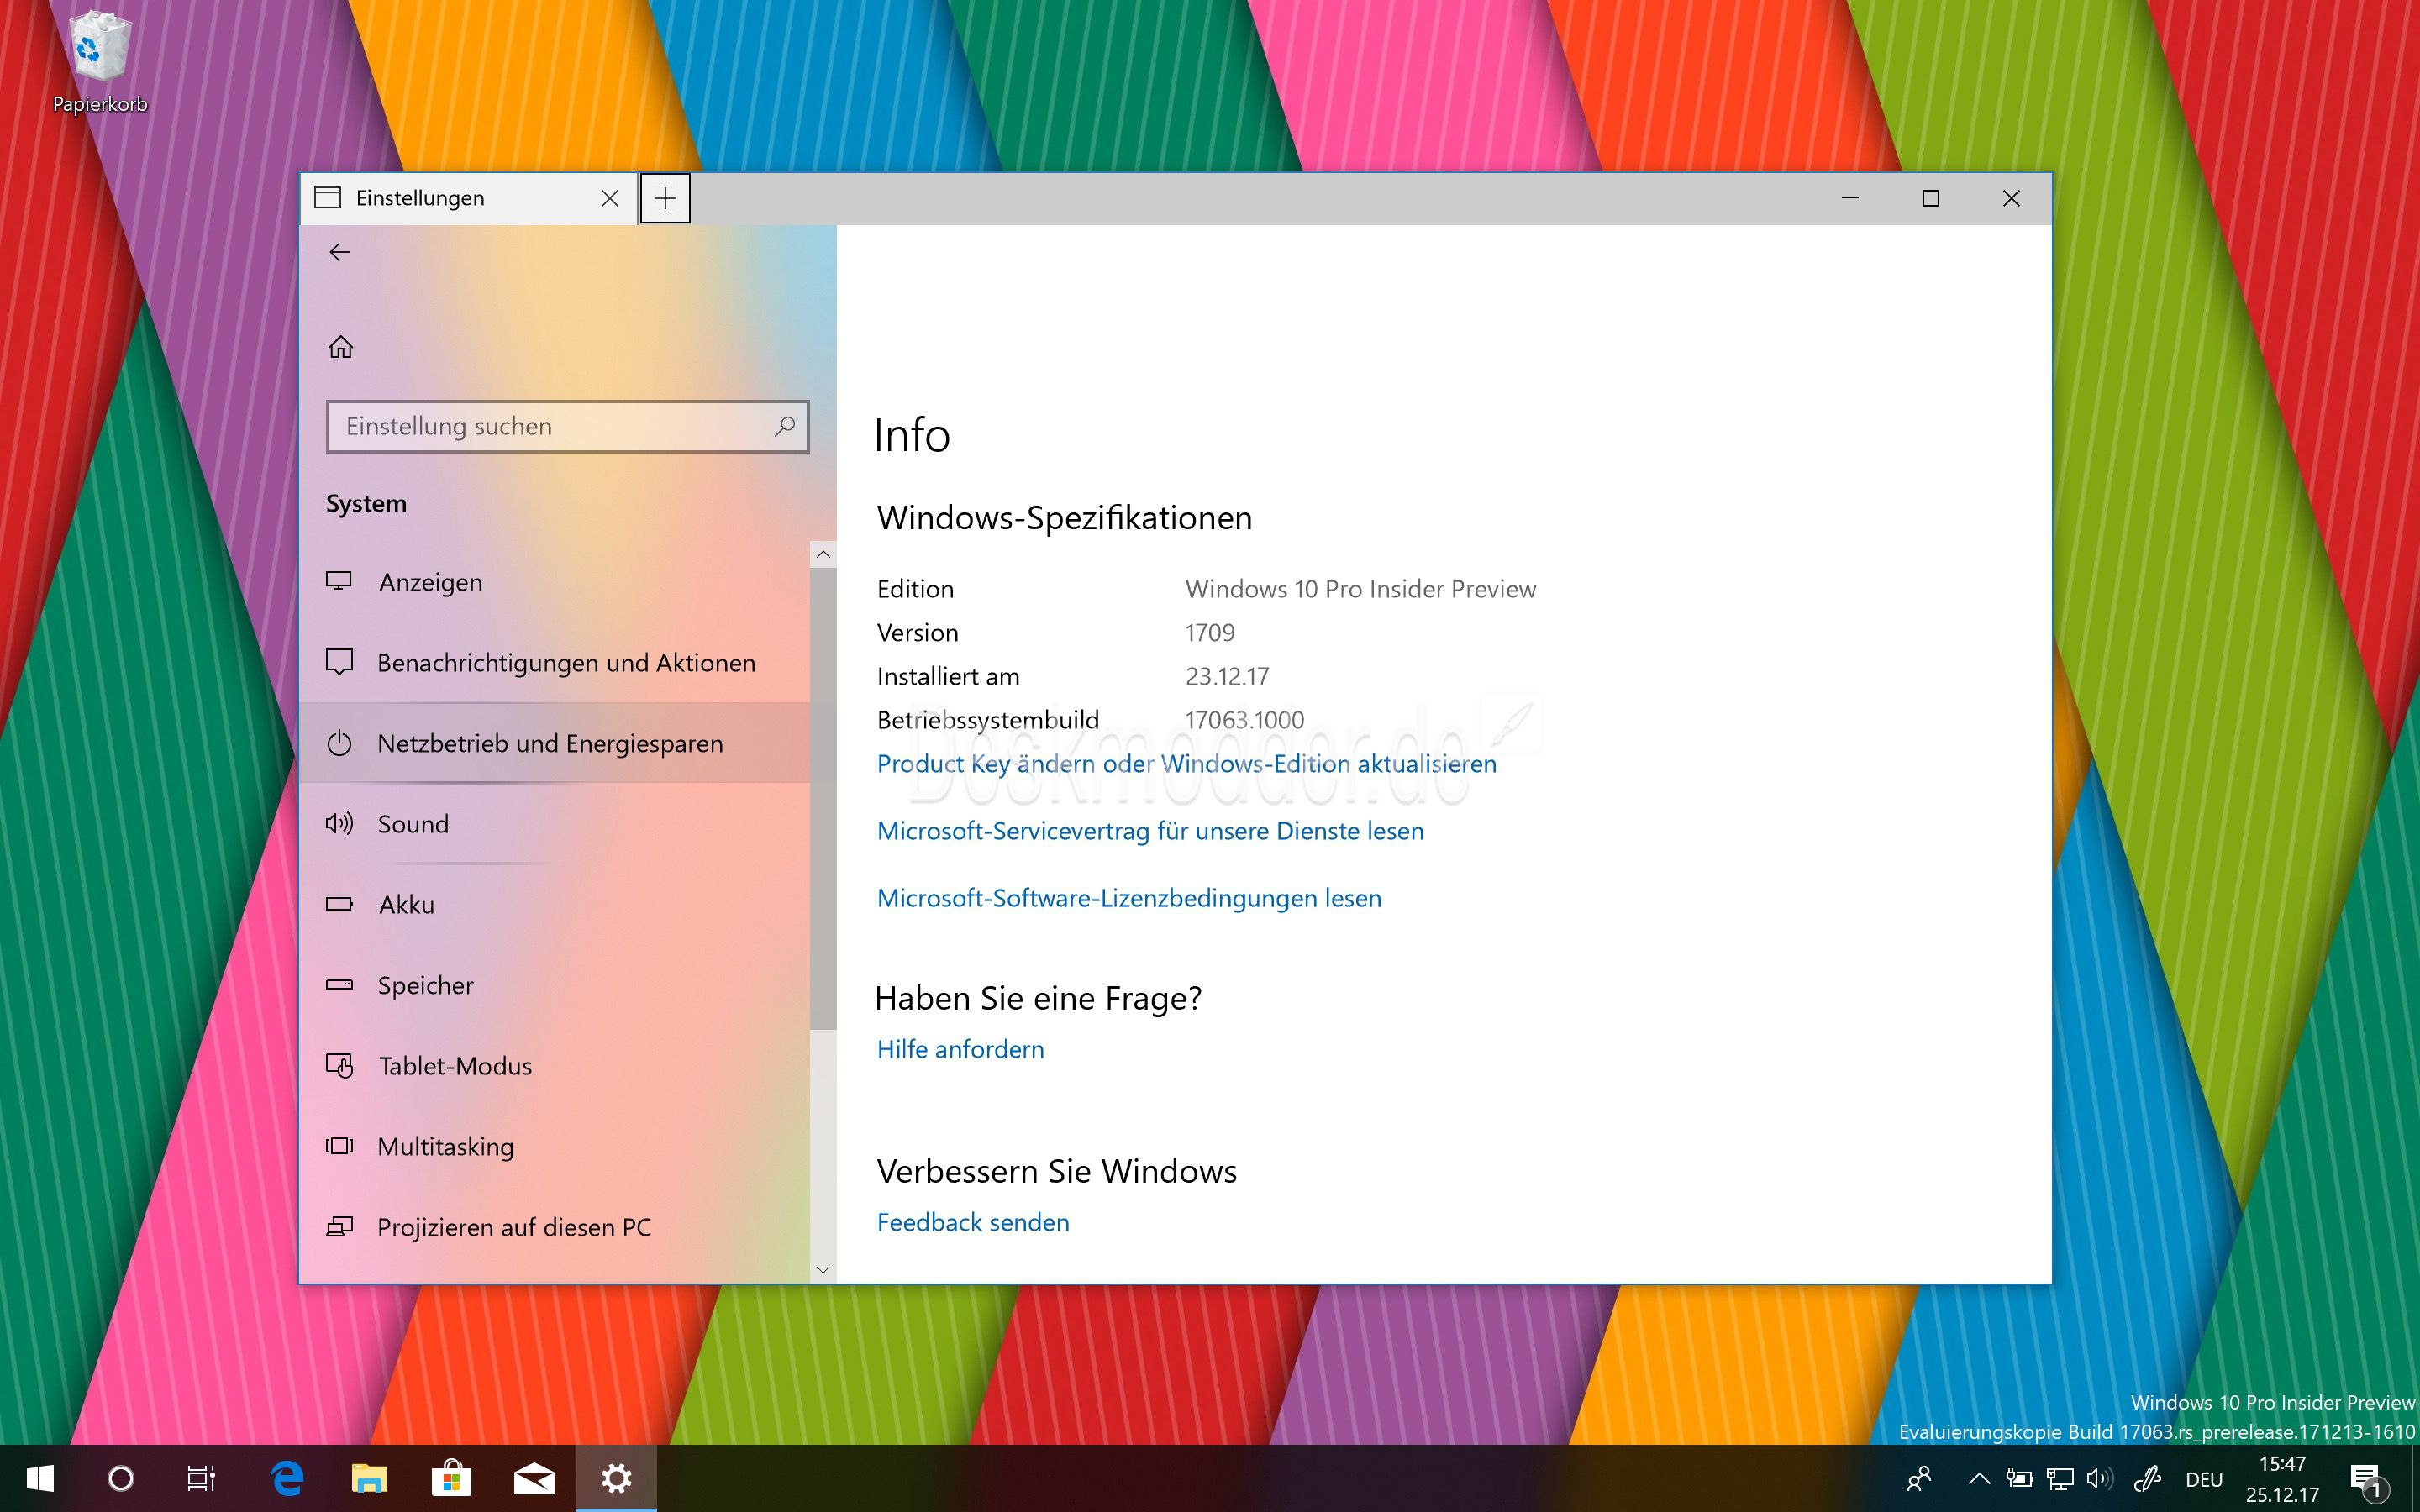
Task: Click Settings gear in taskbar
Action: pyautogui.click(x=616, y=1478)
